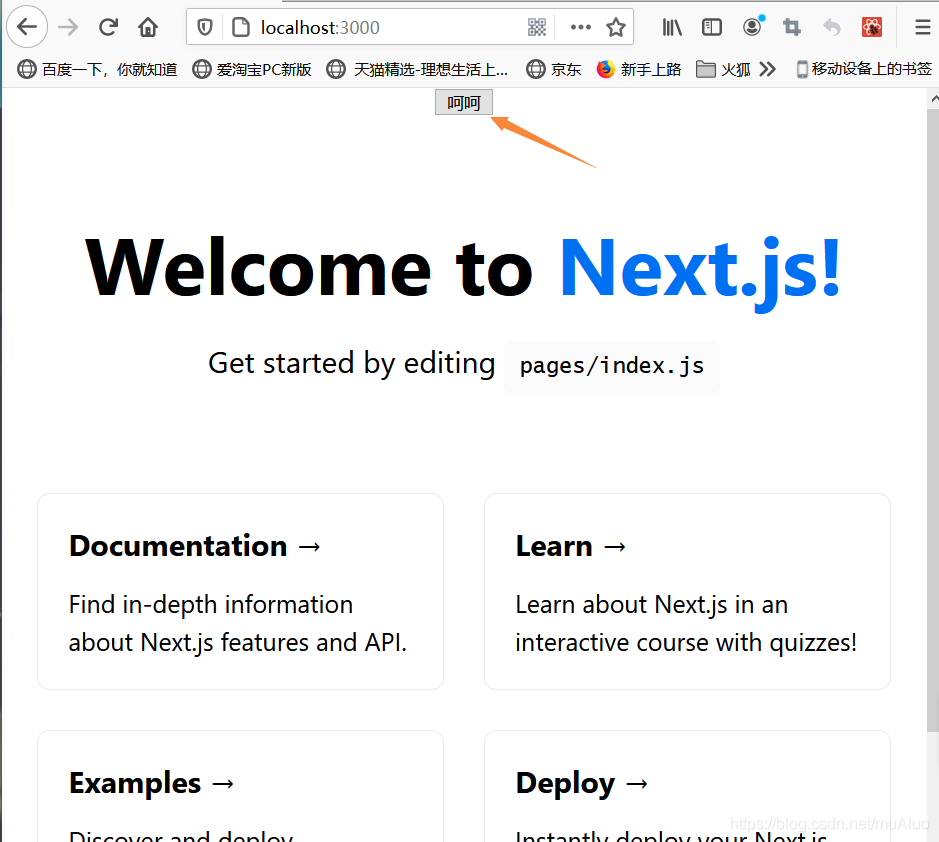
Task: Click the tracking protection shield icon
Action: (x=204, y=27)
